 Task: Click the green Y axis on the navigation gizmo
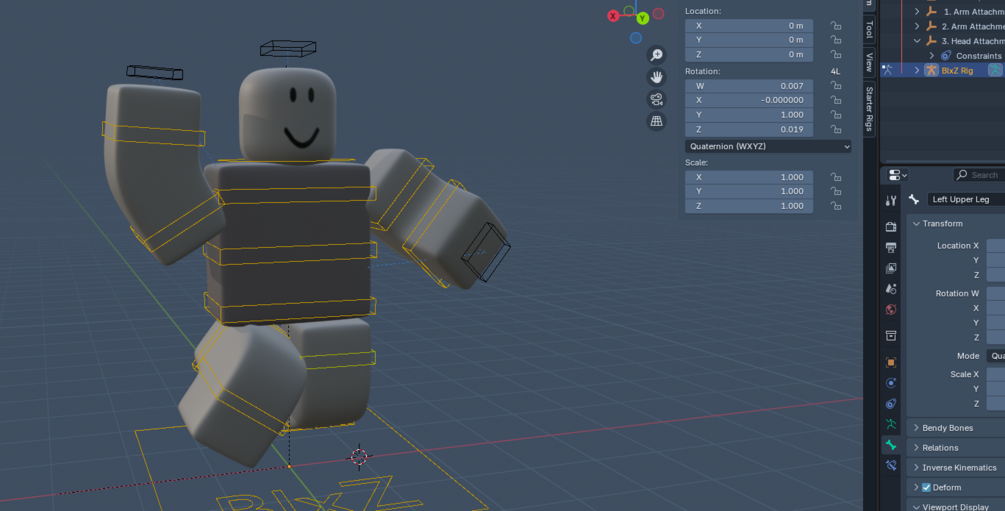642,18
